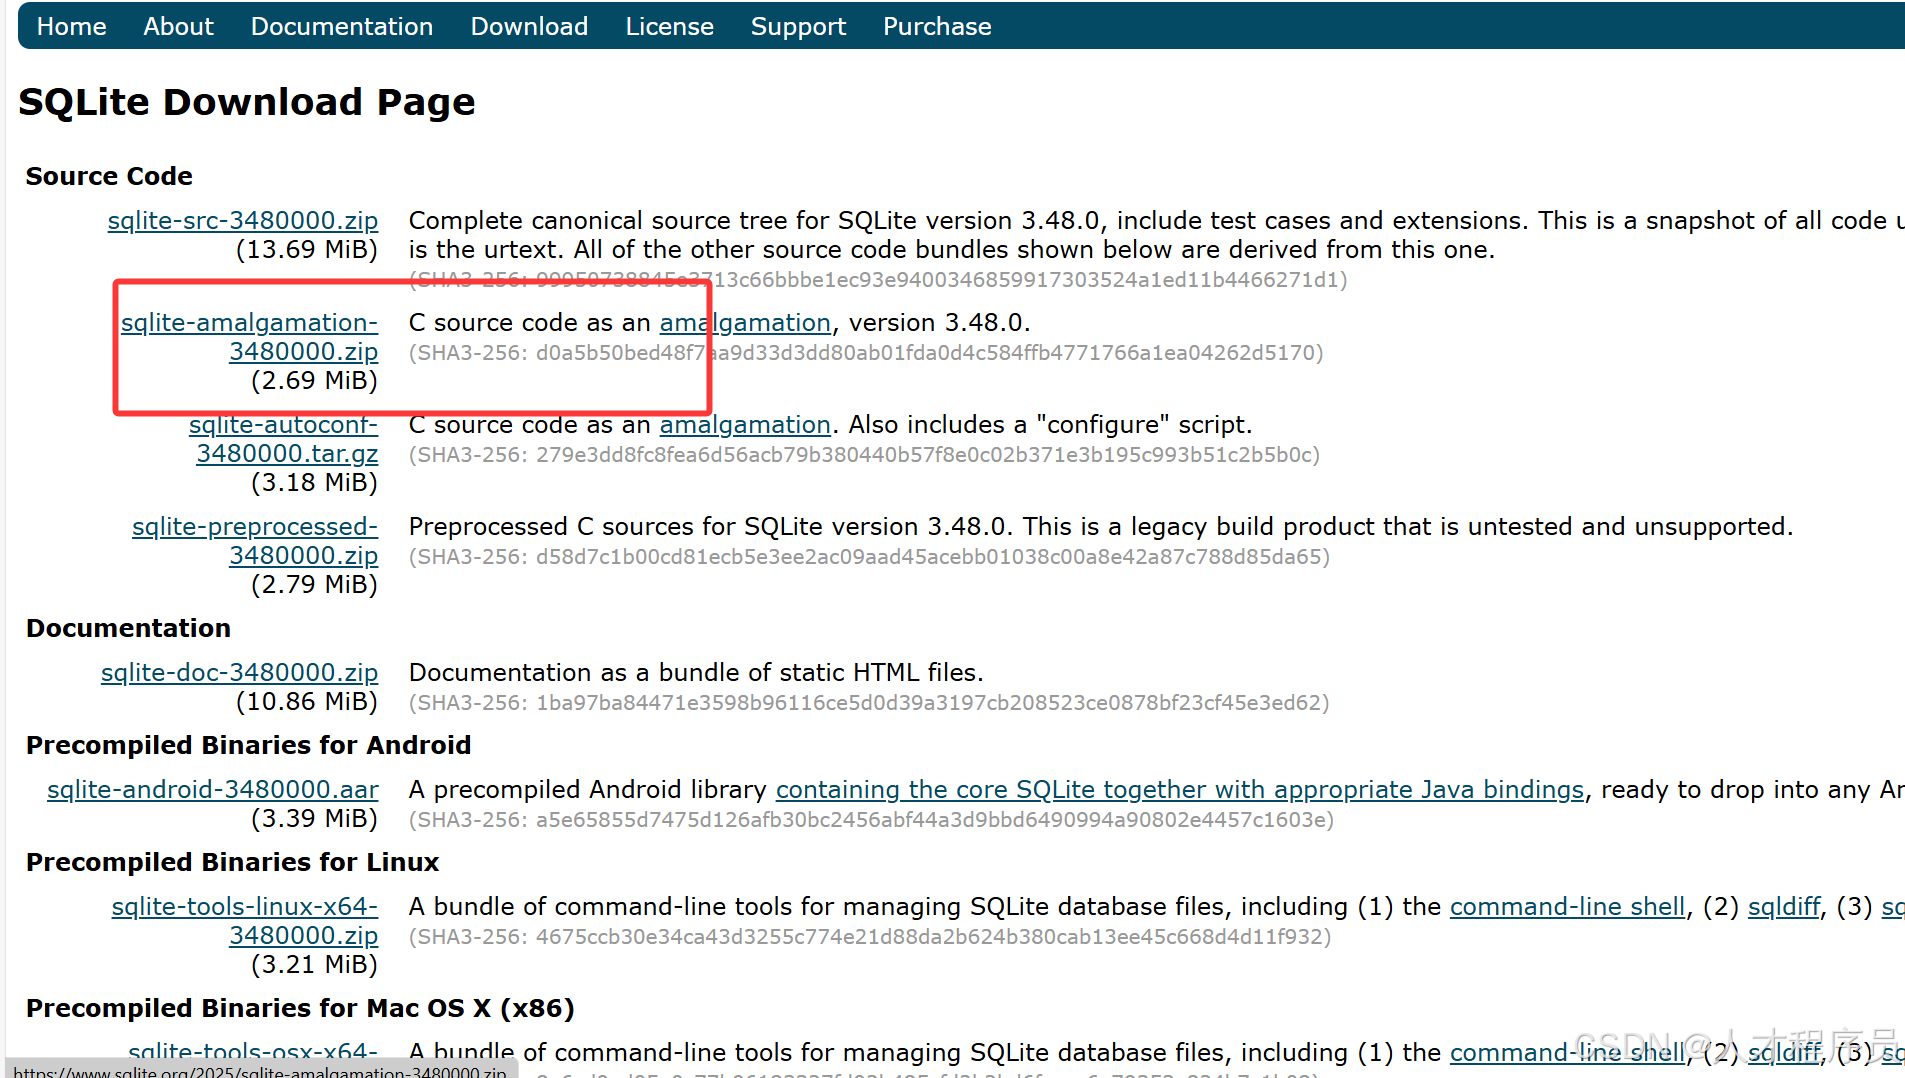Click SHA3-256 hash starting with 1ba97ba84471
The image size is (1905, 1078).
(x=869, y=703)
